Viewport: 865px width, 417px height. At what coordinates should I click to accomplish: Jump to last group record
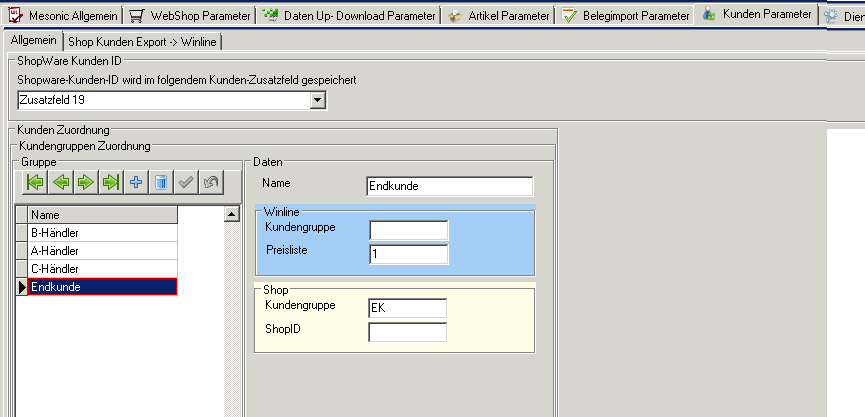coord(111,182)
